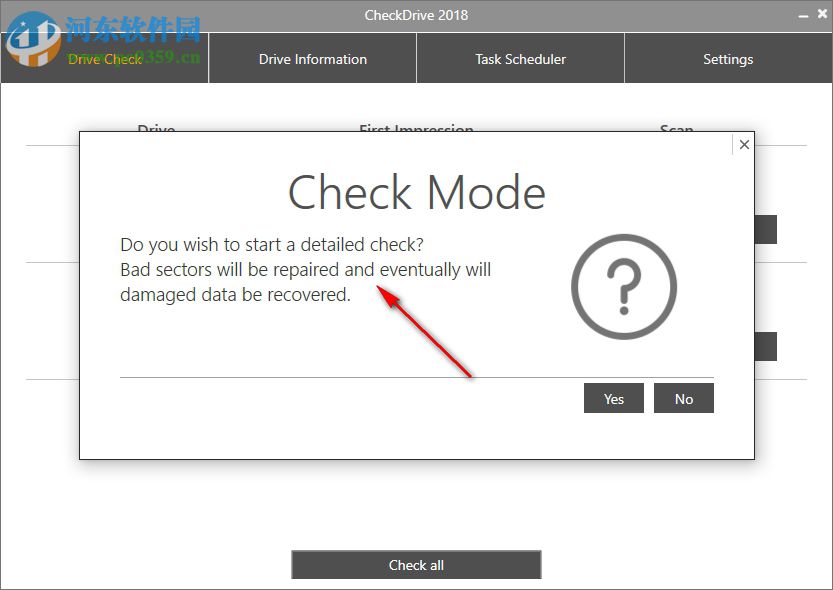Click Yes to start the detailed check
Image resolution: width=833 pixels, height=590 pixels.
coord(613,398)
